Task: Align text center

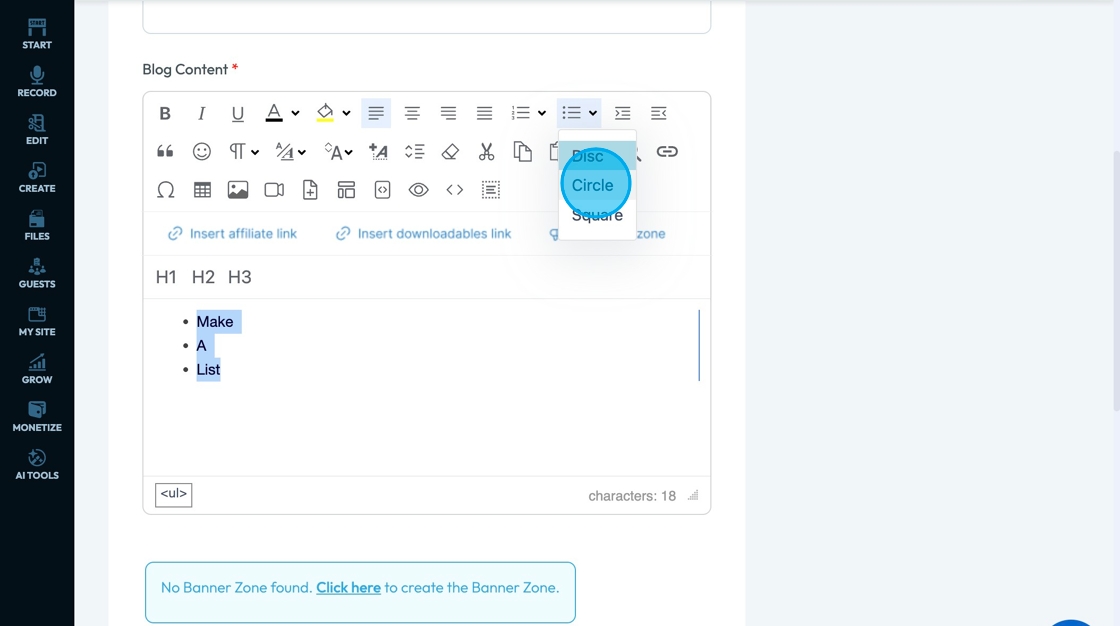Action: click(412, 113)
